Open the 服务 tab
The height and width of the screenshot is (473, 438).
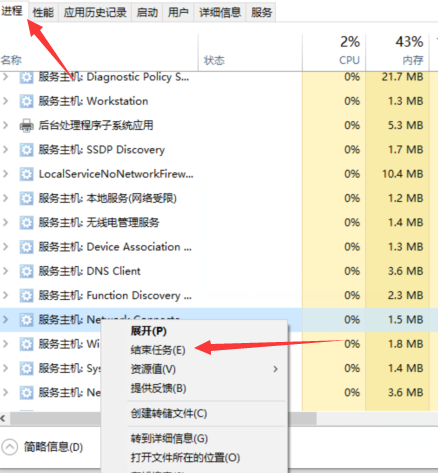click(261, 13)
